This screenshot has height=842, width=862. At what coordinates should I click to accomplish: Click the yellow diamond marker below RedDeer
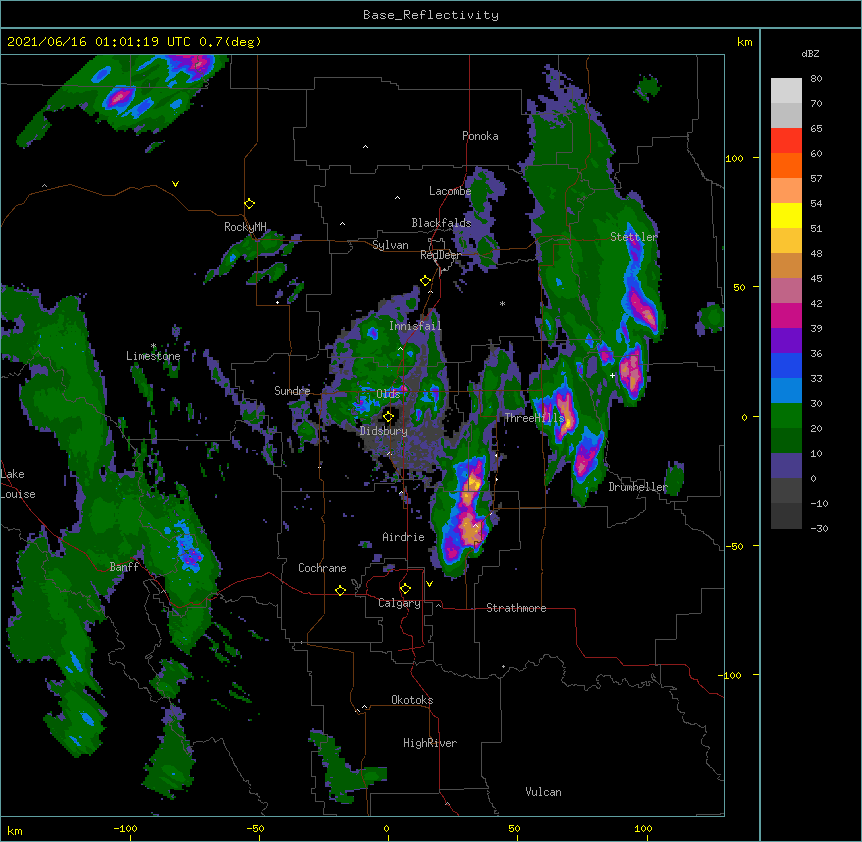pyautogui.click(x=425, y=281)
